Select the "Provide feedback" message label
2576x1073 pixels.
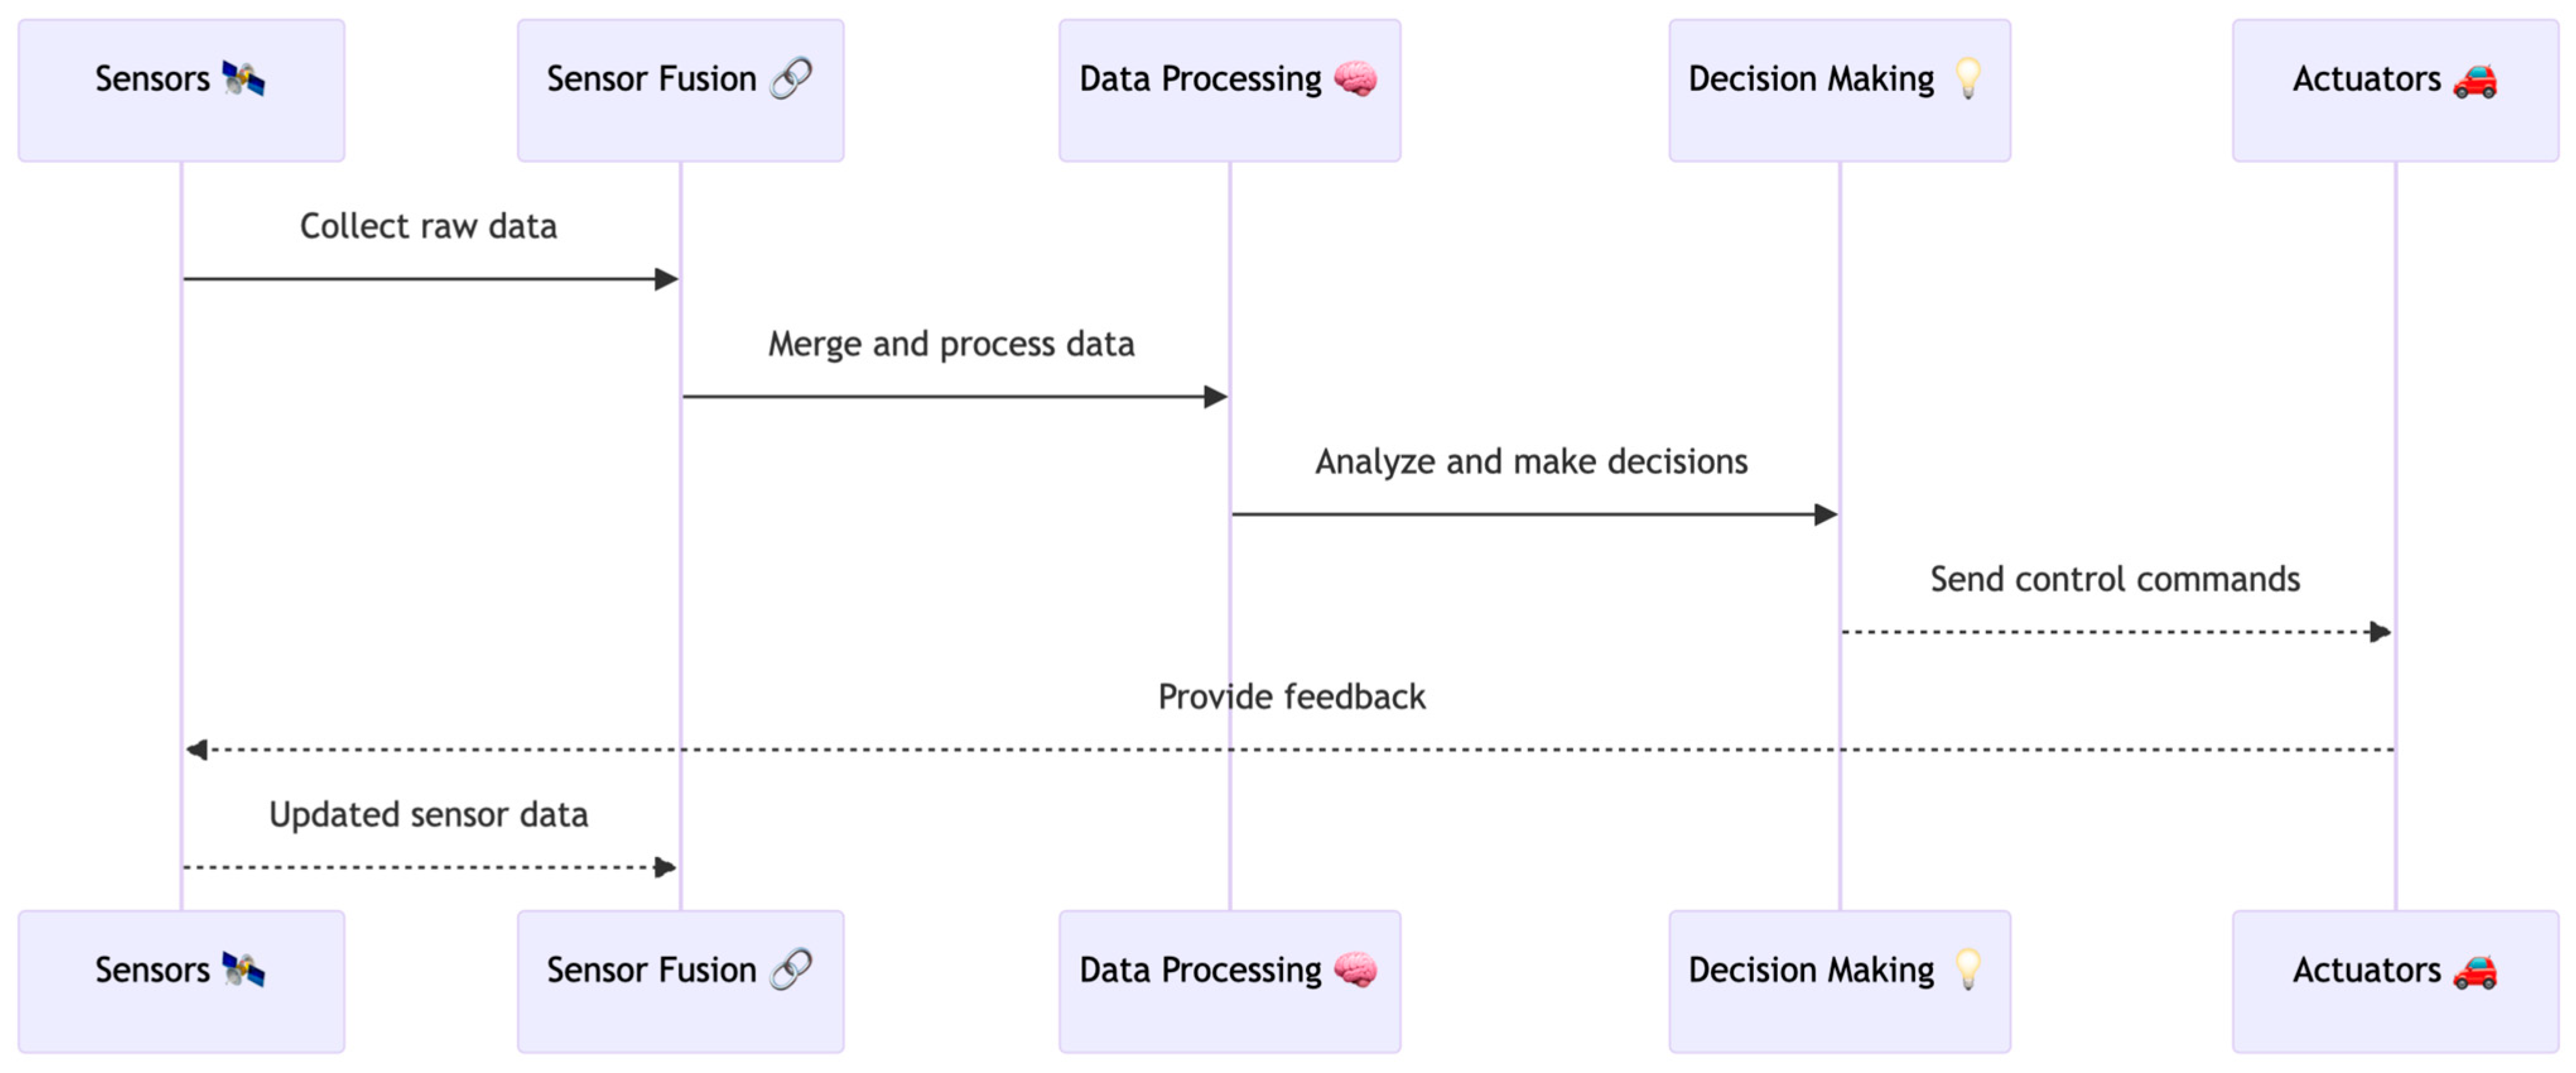click(1291, 697)
